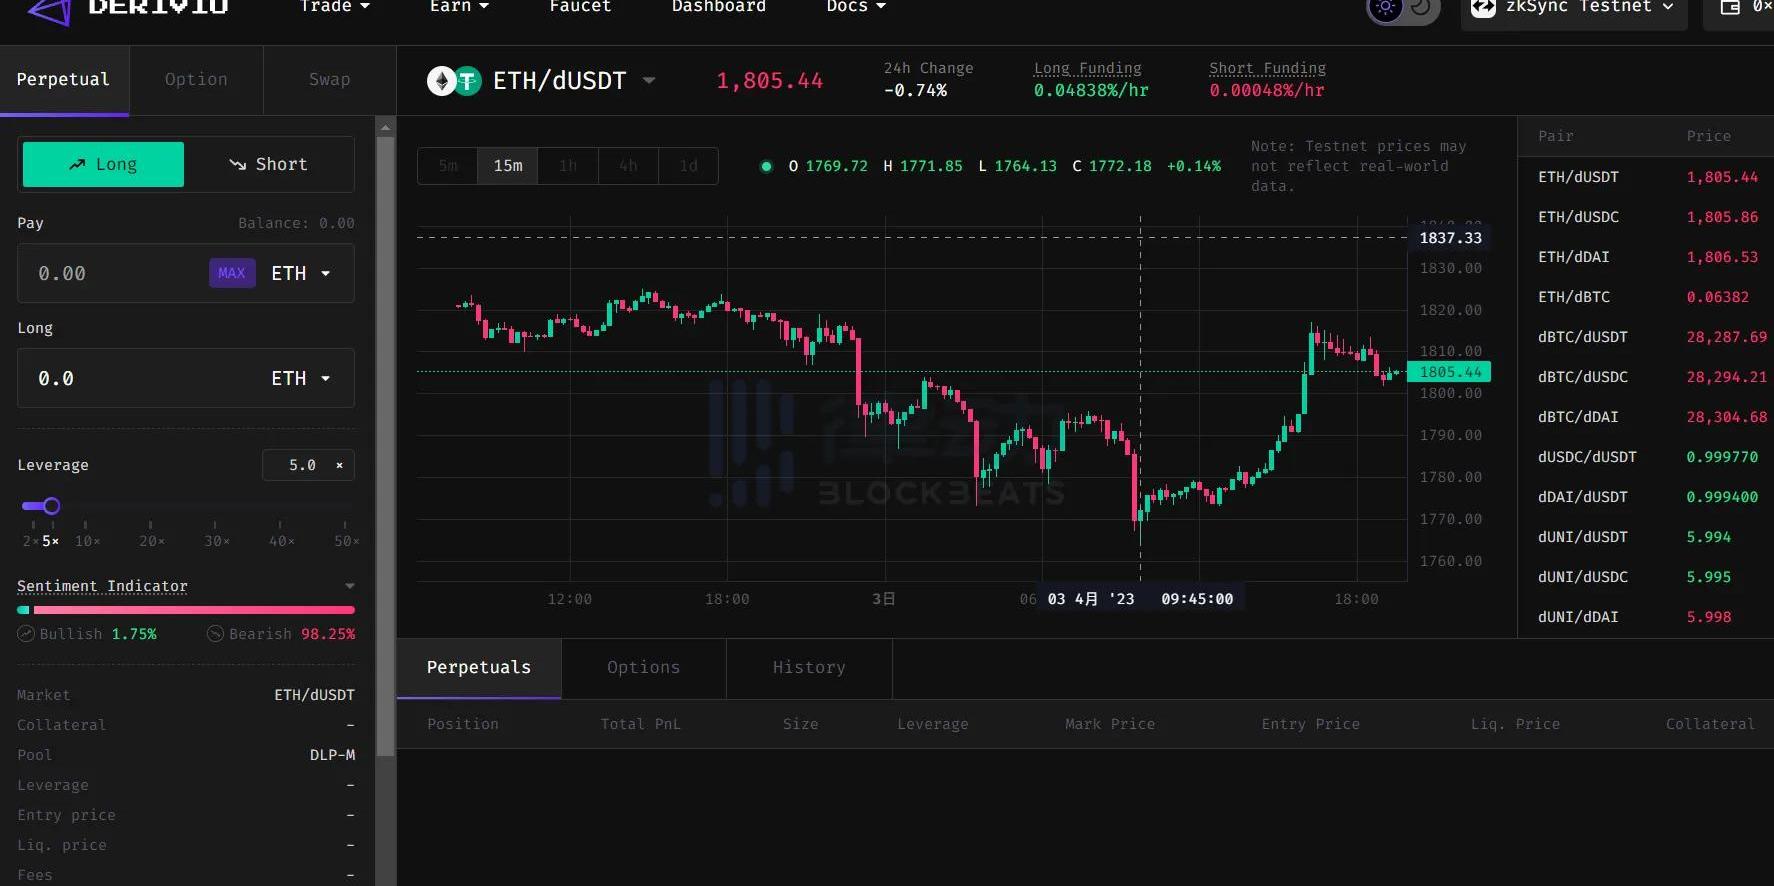Click the wallet icon in header
1774x886 pixels.
point(1729,8)
